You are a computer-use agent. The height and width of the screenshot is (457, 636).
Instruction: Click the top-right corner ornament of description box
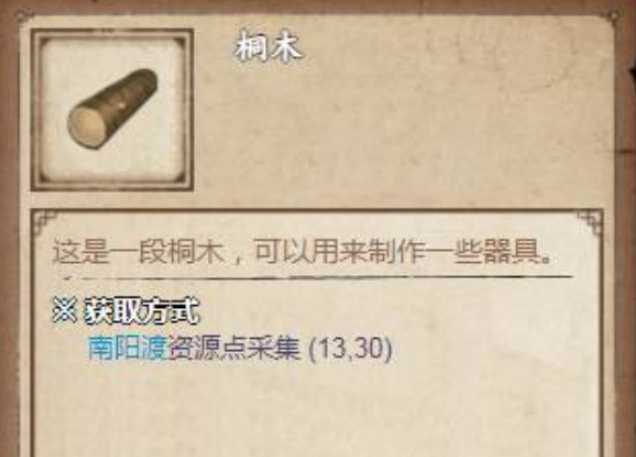click(x=590, y=222)
